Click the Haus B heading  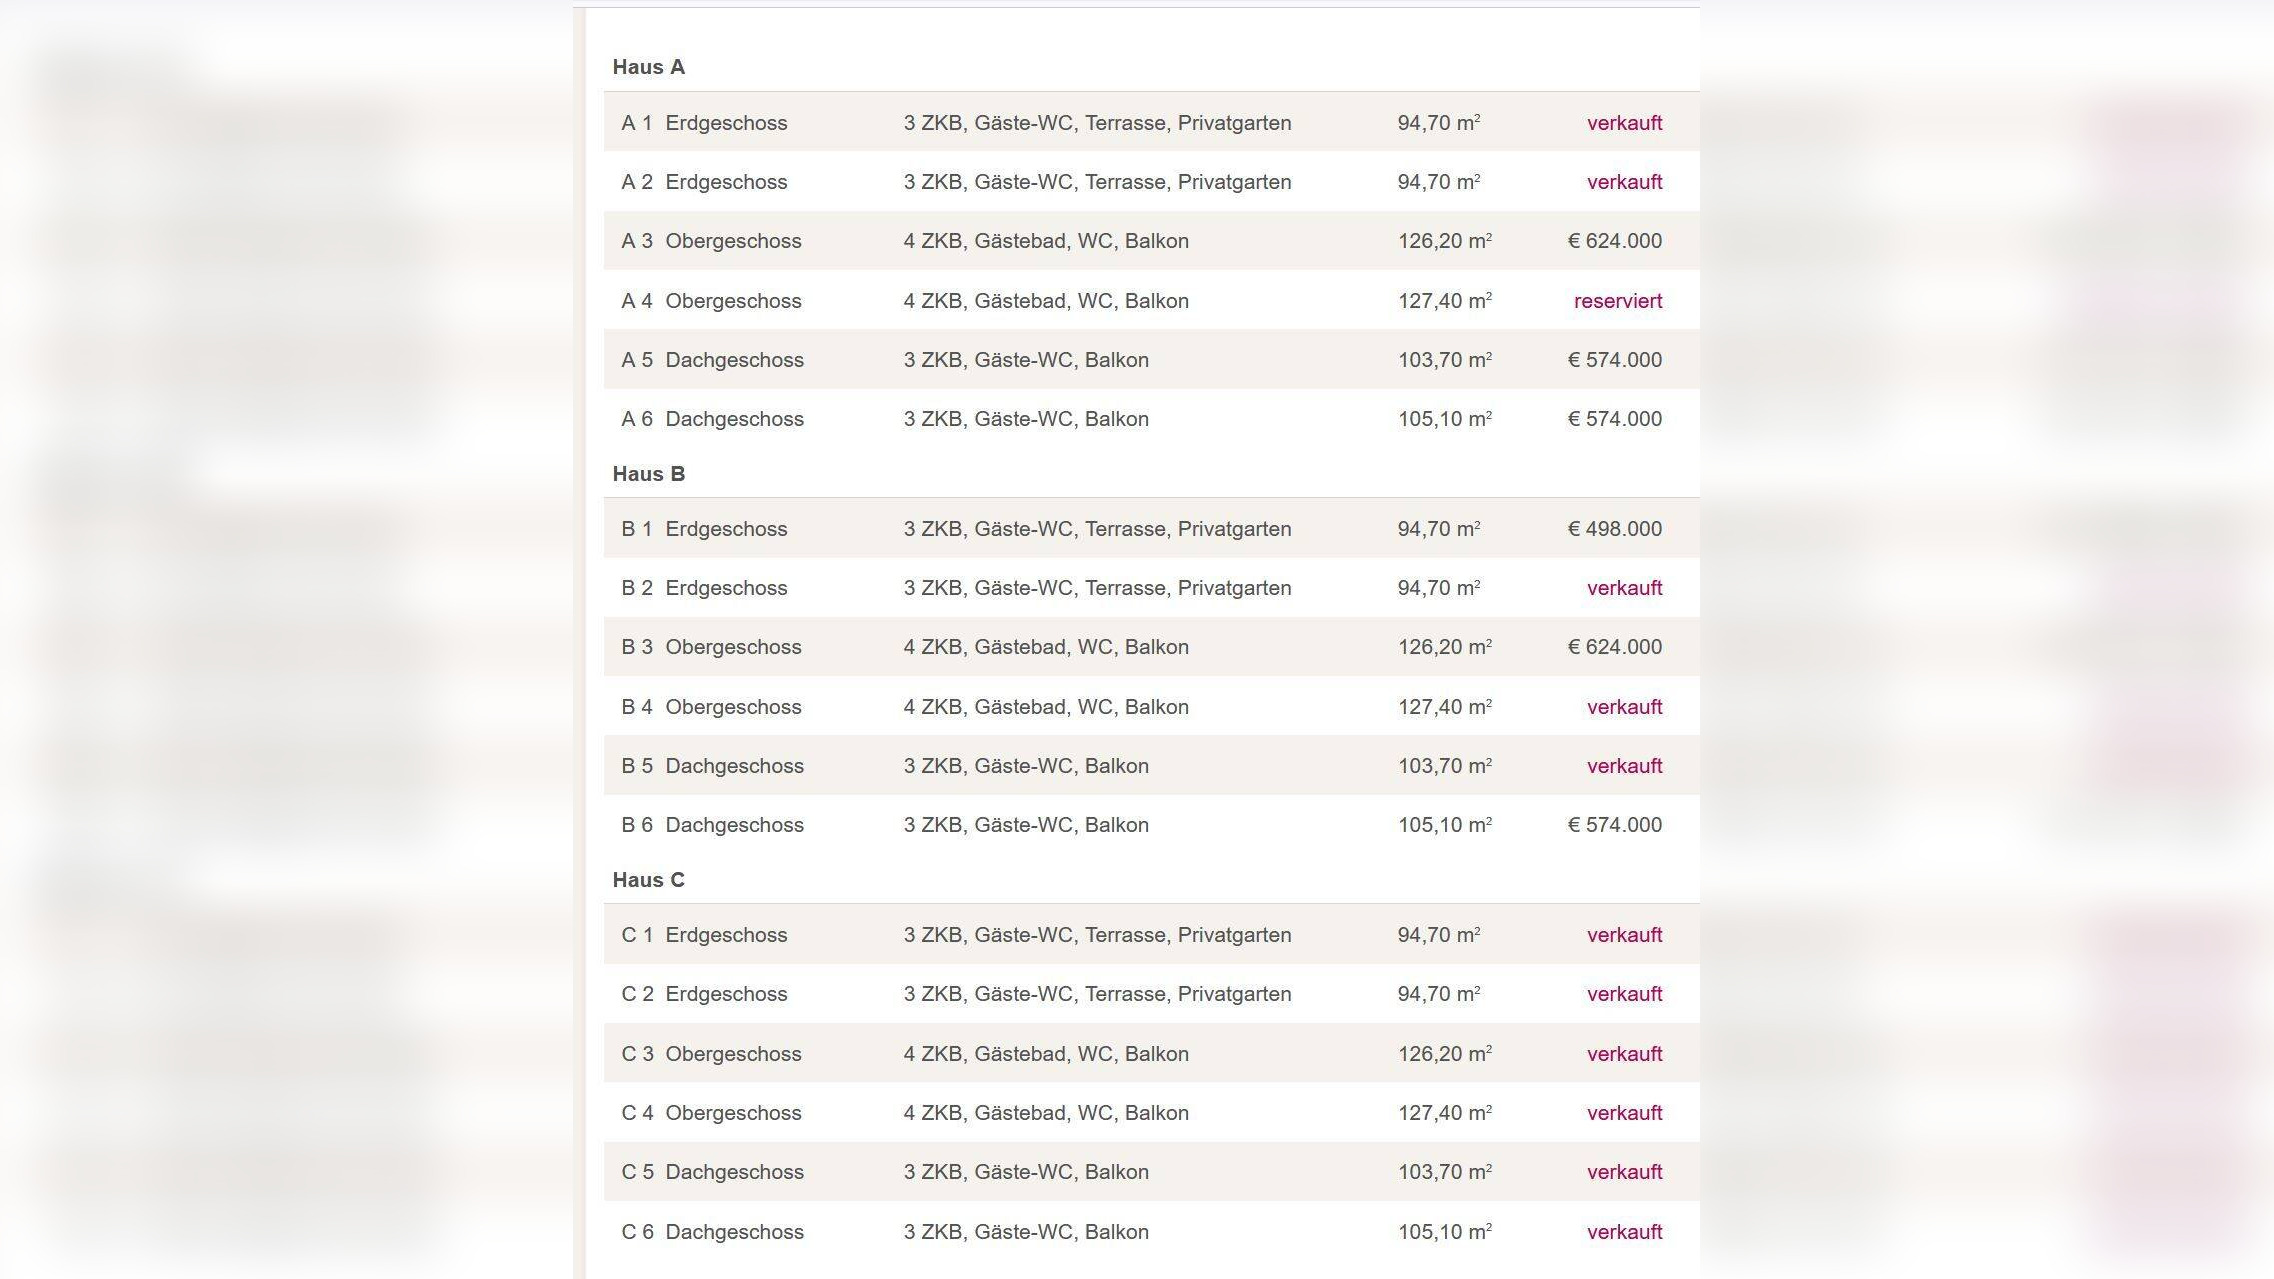click(x=648, y=474)
